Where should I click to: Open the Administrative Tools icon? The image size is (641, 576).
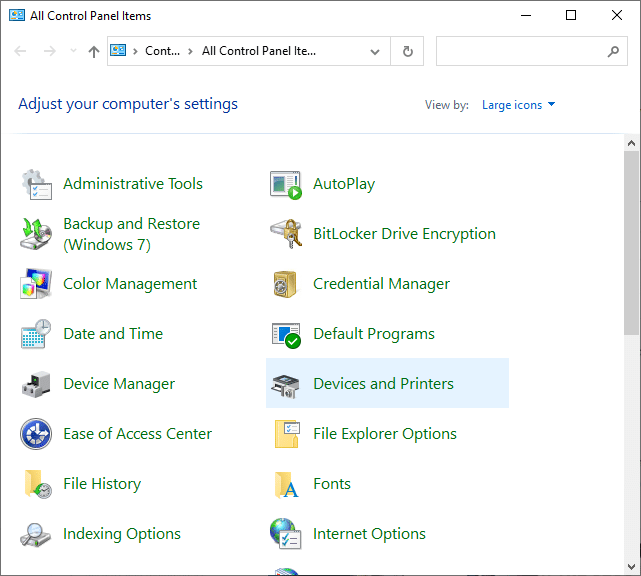click(x=36, y=184)
